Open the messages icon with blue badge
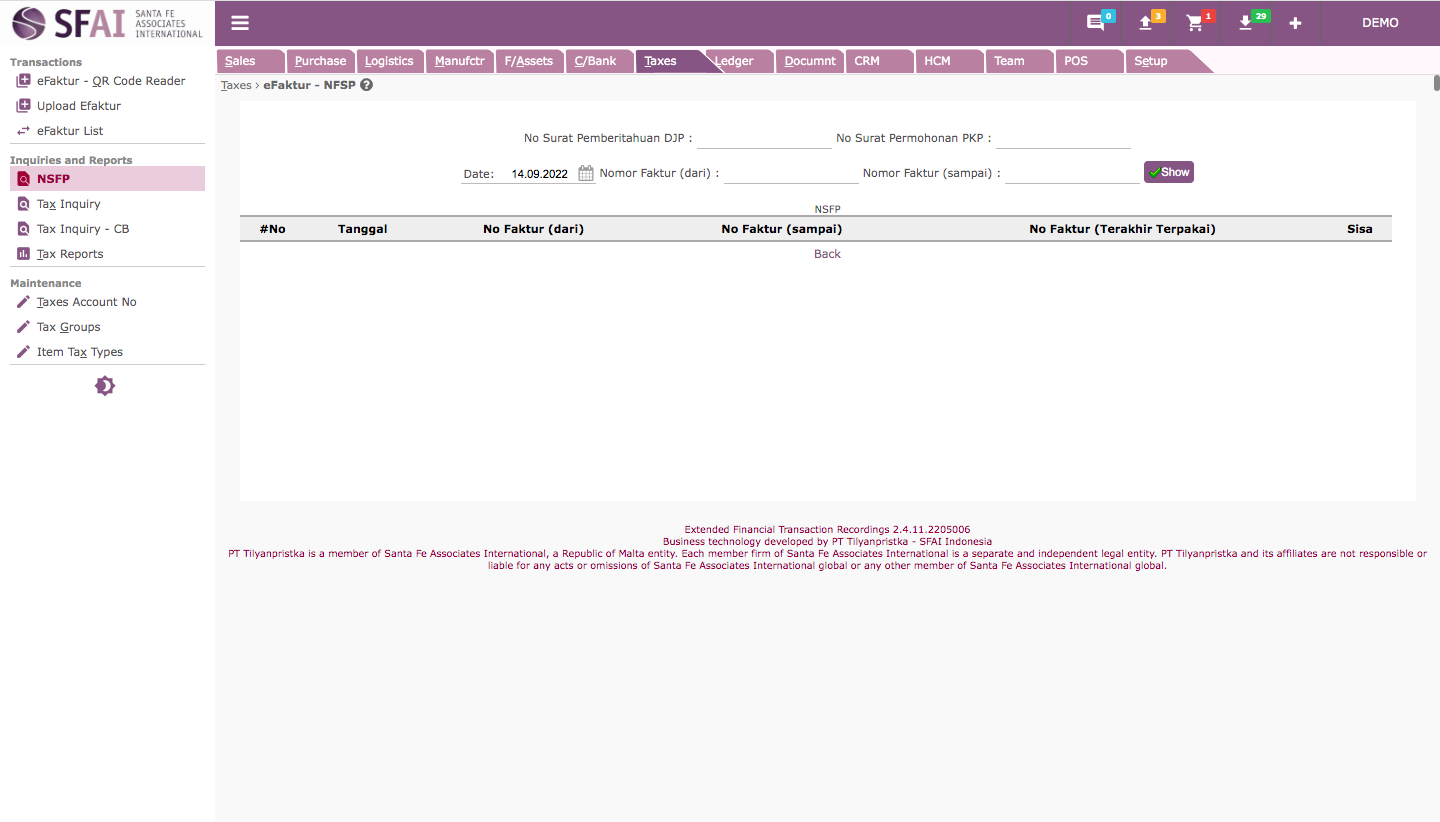1440x822 pixels. coord(1096,23)
